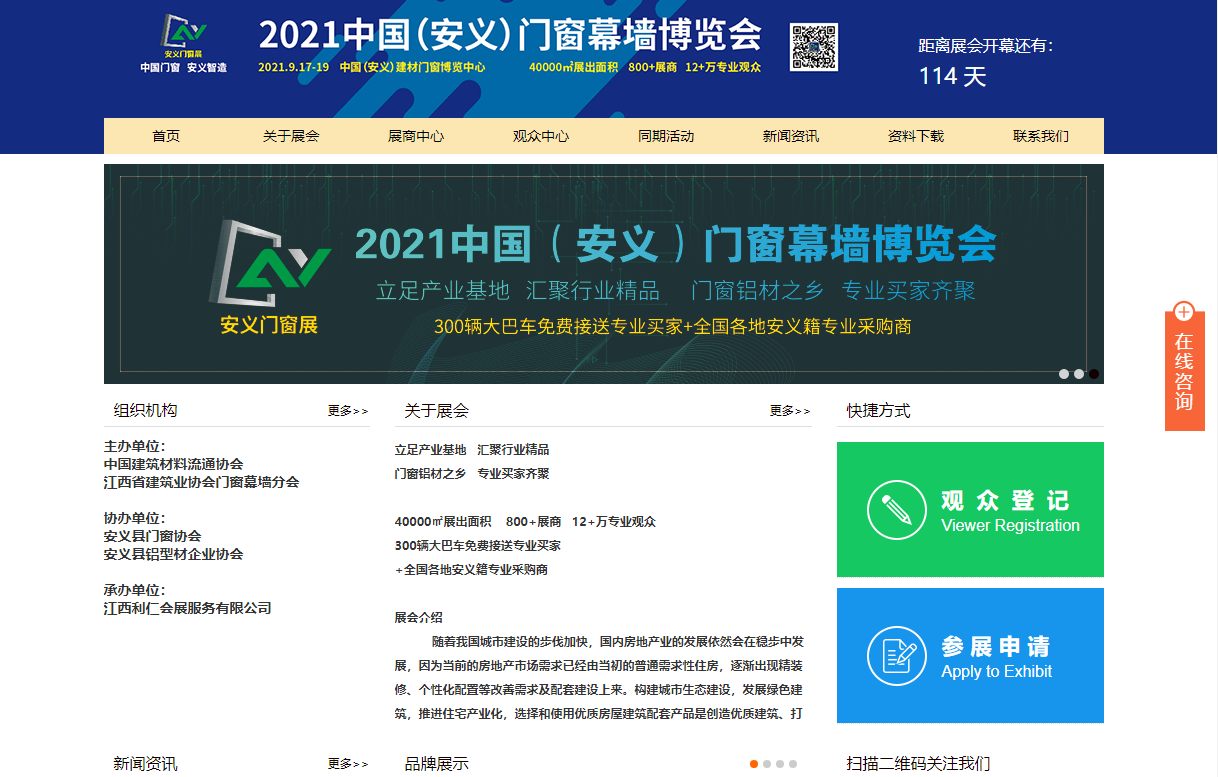Screen dimensions: 1218x777
Task: Select the second banner slide dot
Action: (x=1079, y=374)
